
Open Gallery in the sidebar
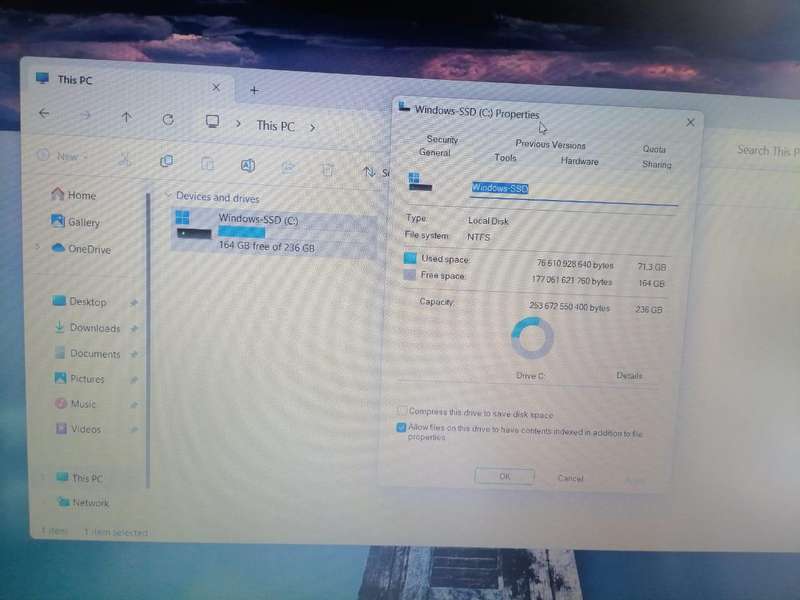tap(76, 221)
